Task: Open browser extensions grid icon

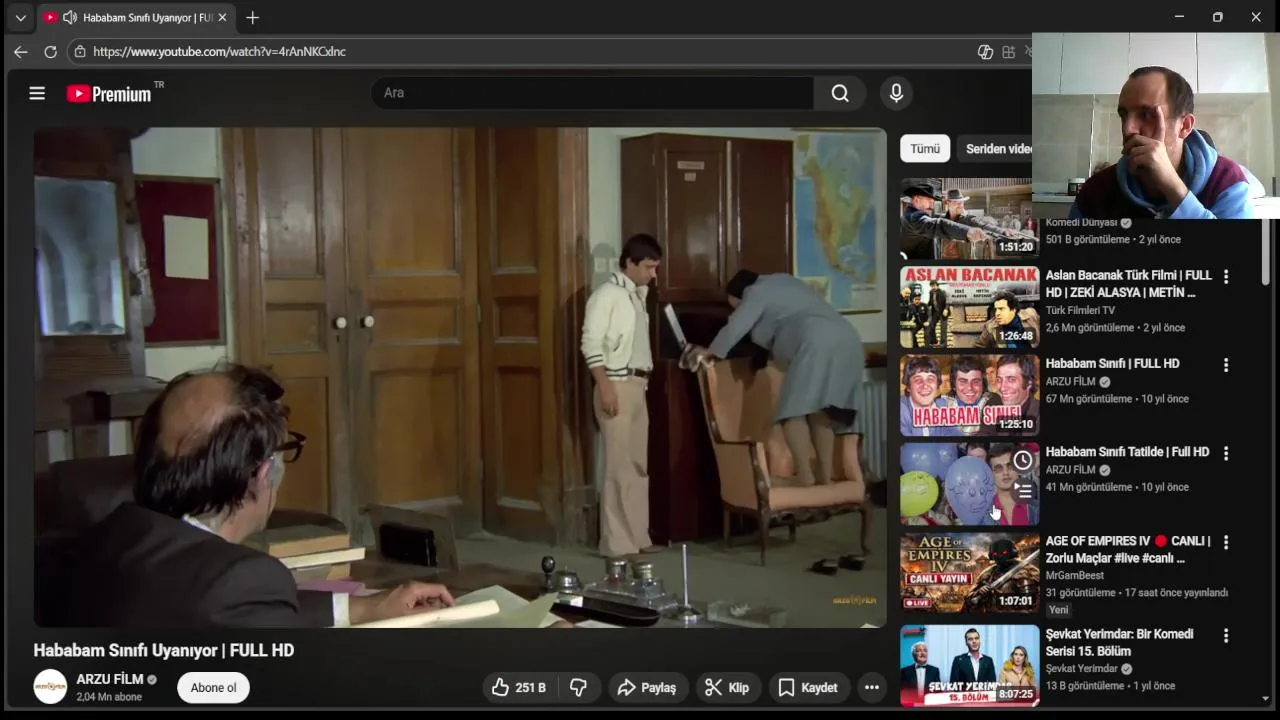Action: click(x=1009, y=52)
